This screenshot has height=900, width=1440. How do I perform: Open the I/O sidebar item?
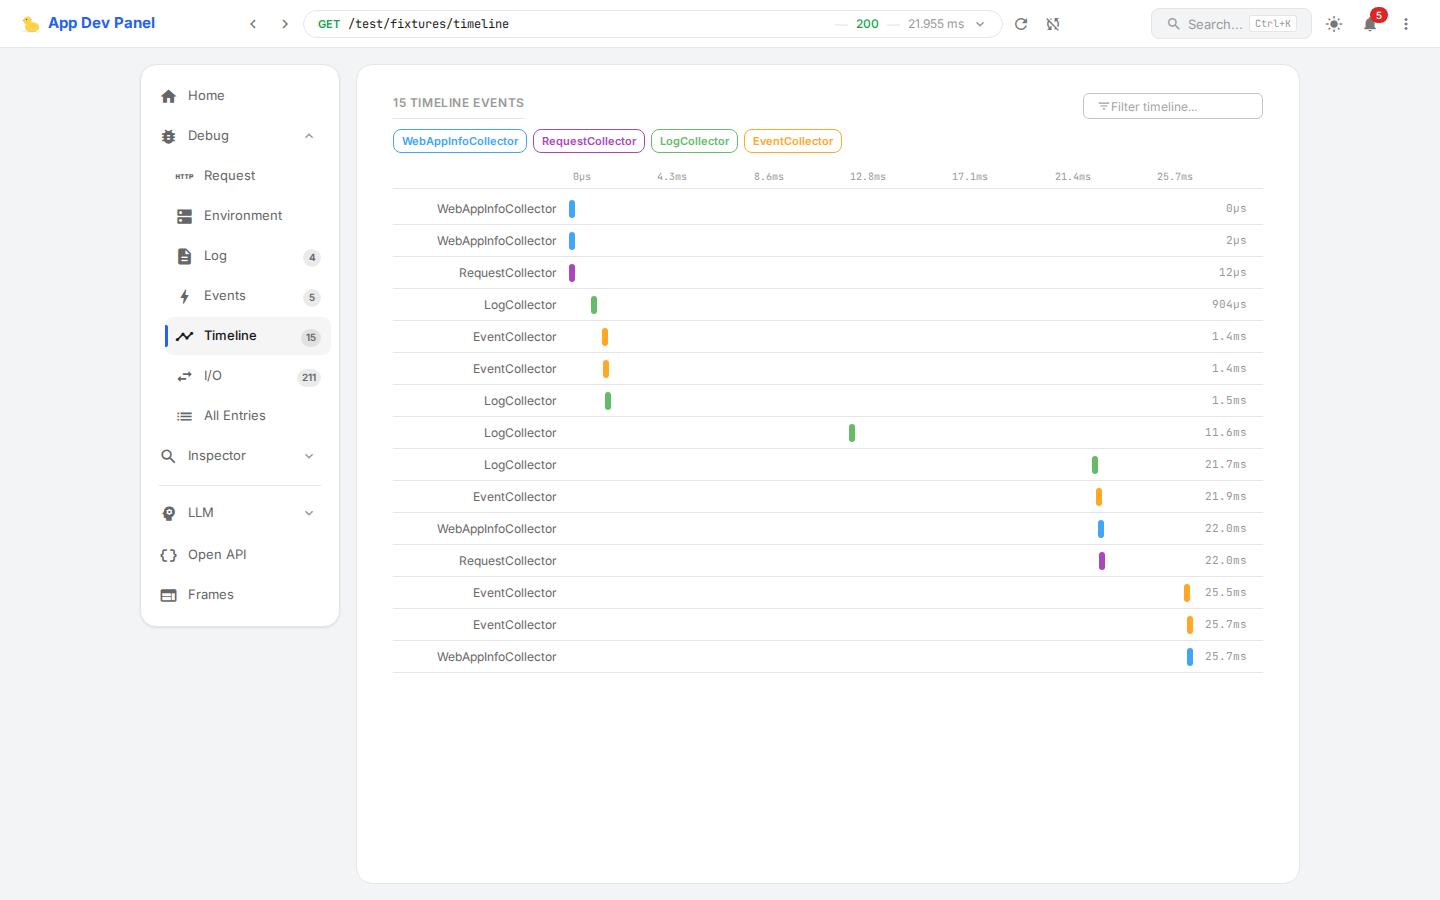pyautogui.click(x=213, y=376)
